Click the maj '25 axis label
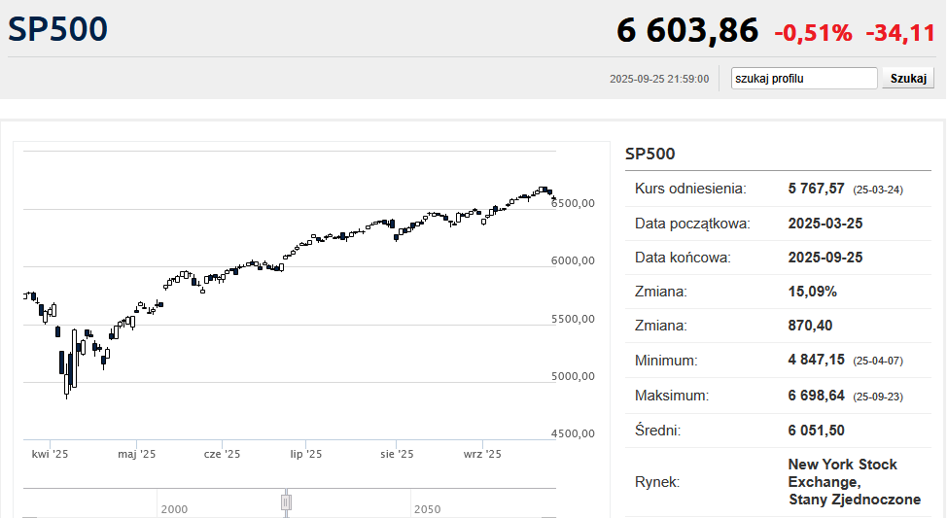 (137, 454)
